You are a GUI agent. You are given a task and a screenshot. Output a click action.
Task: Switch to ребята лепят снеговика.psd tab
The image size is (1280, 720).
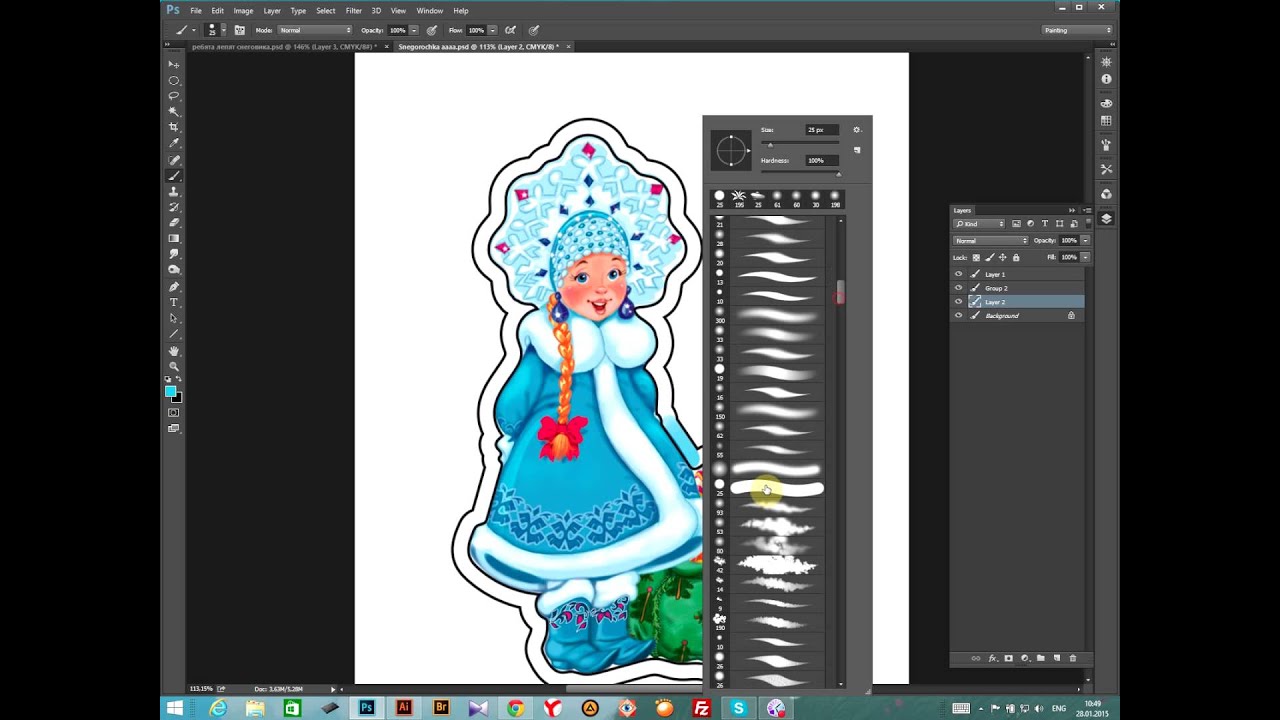283,46
